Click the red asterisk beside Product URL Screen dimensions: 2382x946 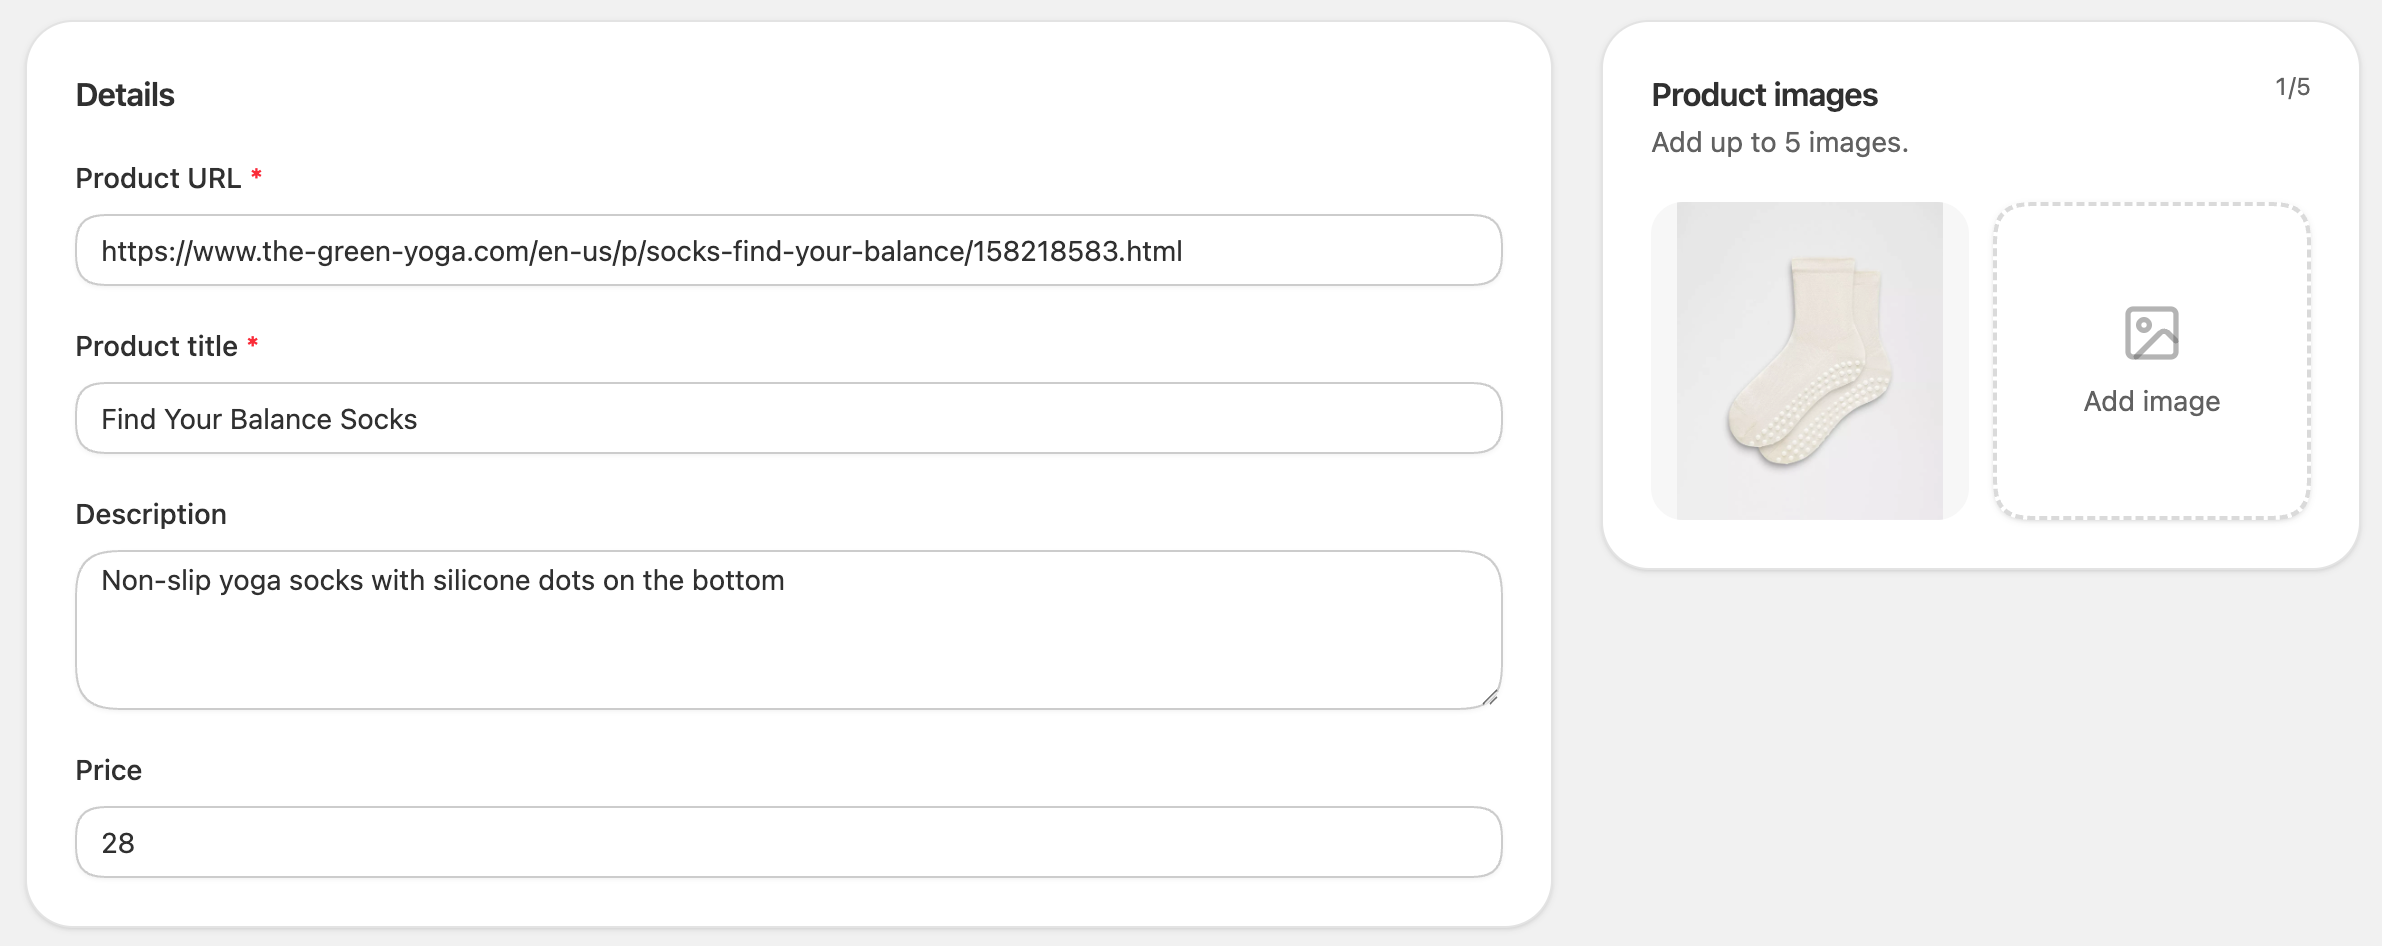[x=256, y=175]
